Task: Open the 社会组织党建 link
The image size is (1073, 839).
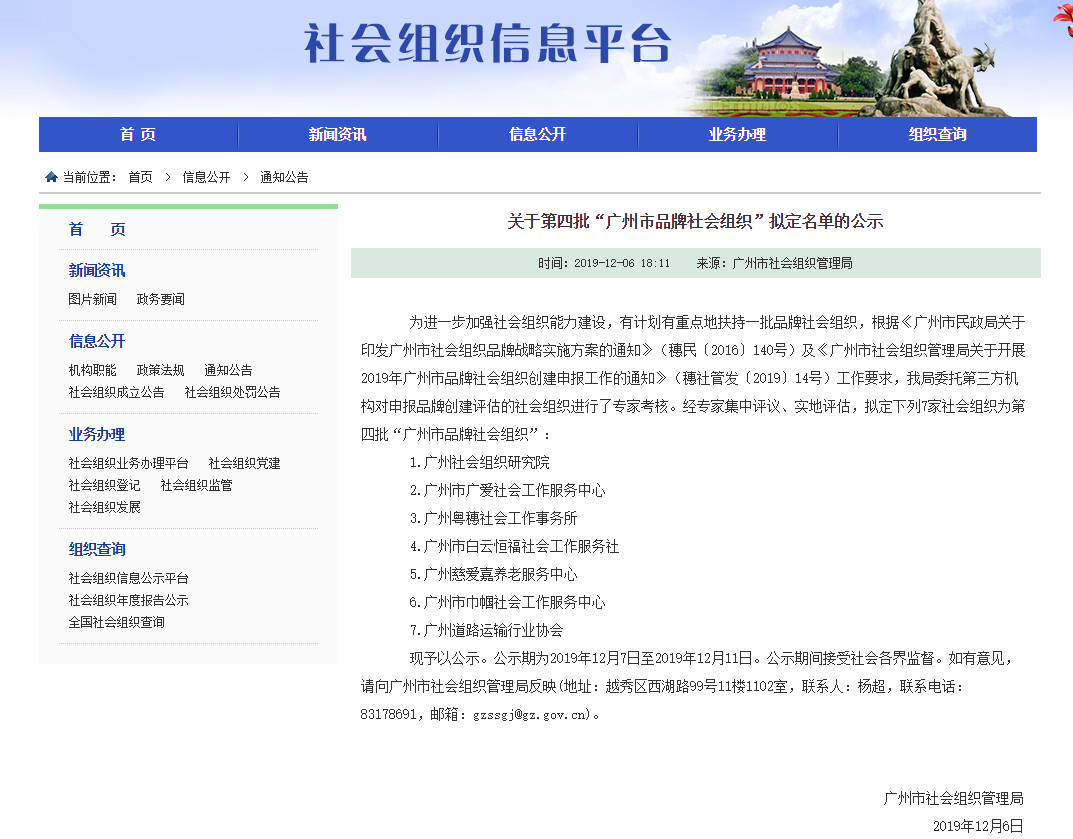Action: 244,463
